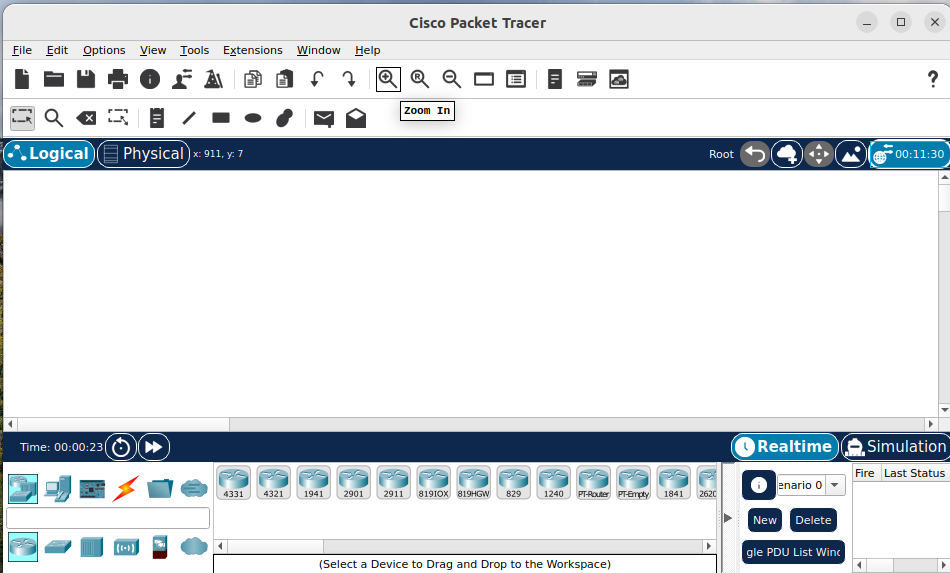Create a new file with the New icon
Viewport: 950px width, 573px height.
[22, 79]
